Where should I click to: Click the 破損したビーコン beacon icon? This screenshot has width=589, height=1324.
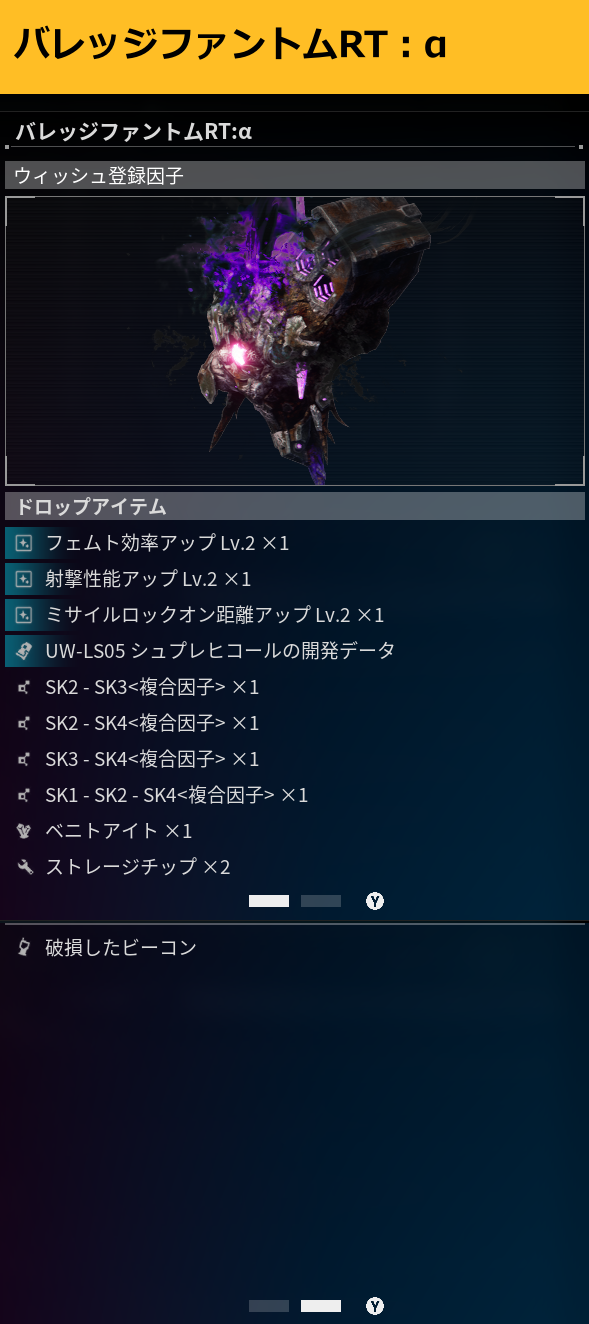[24, 947]
